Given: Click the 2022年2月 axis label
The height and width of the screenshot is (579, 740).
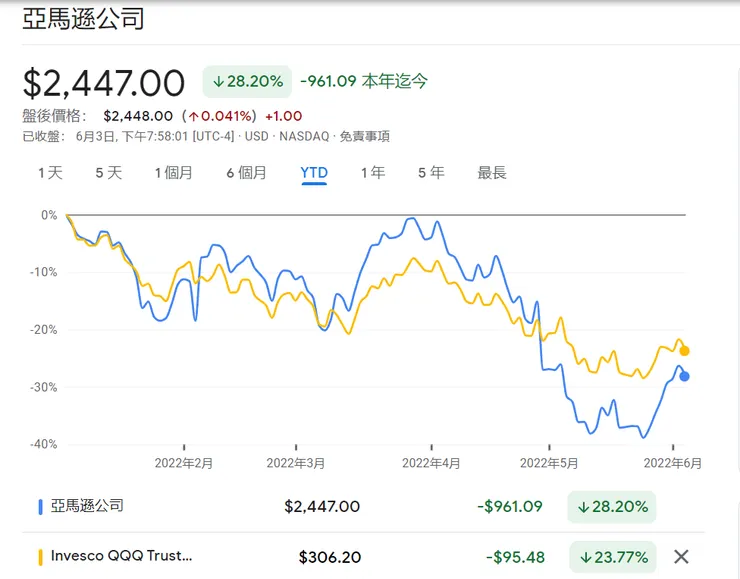Looking at the screenshot, I should pyautogui.click(x=184, y=463).
